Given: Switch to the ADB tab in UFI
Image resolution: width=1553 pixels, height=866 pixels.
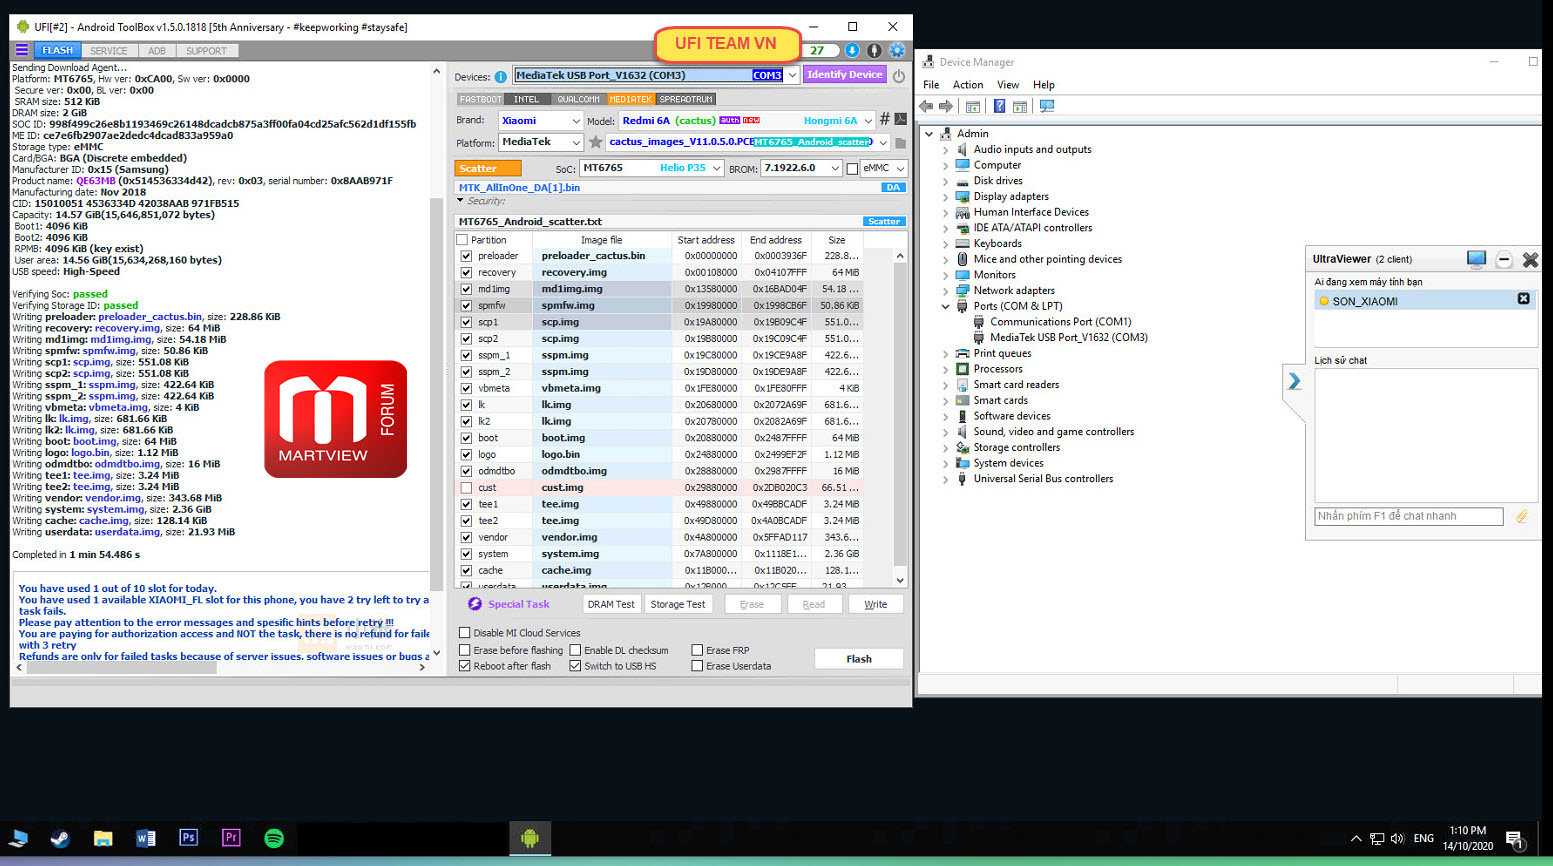Looking at the screenshot, I should coord(157,51).
